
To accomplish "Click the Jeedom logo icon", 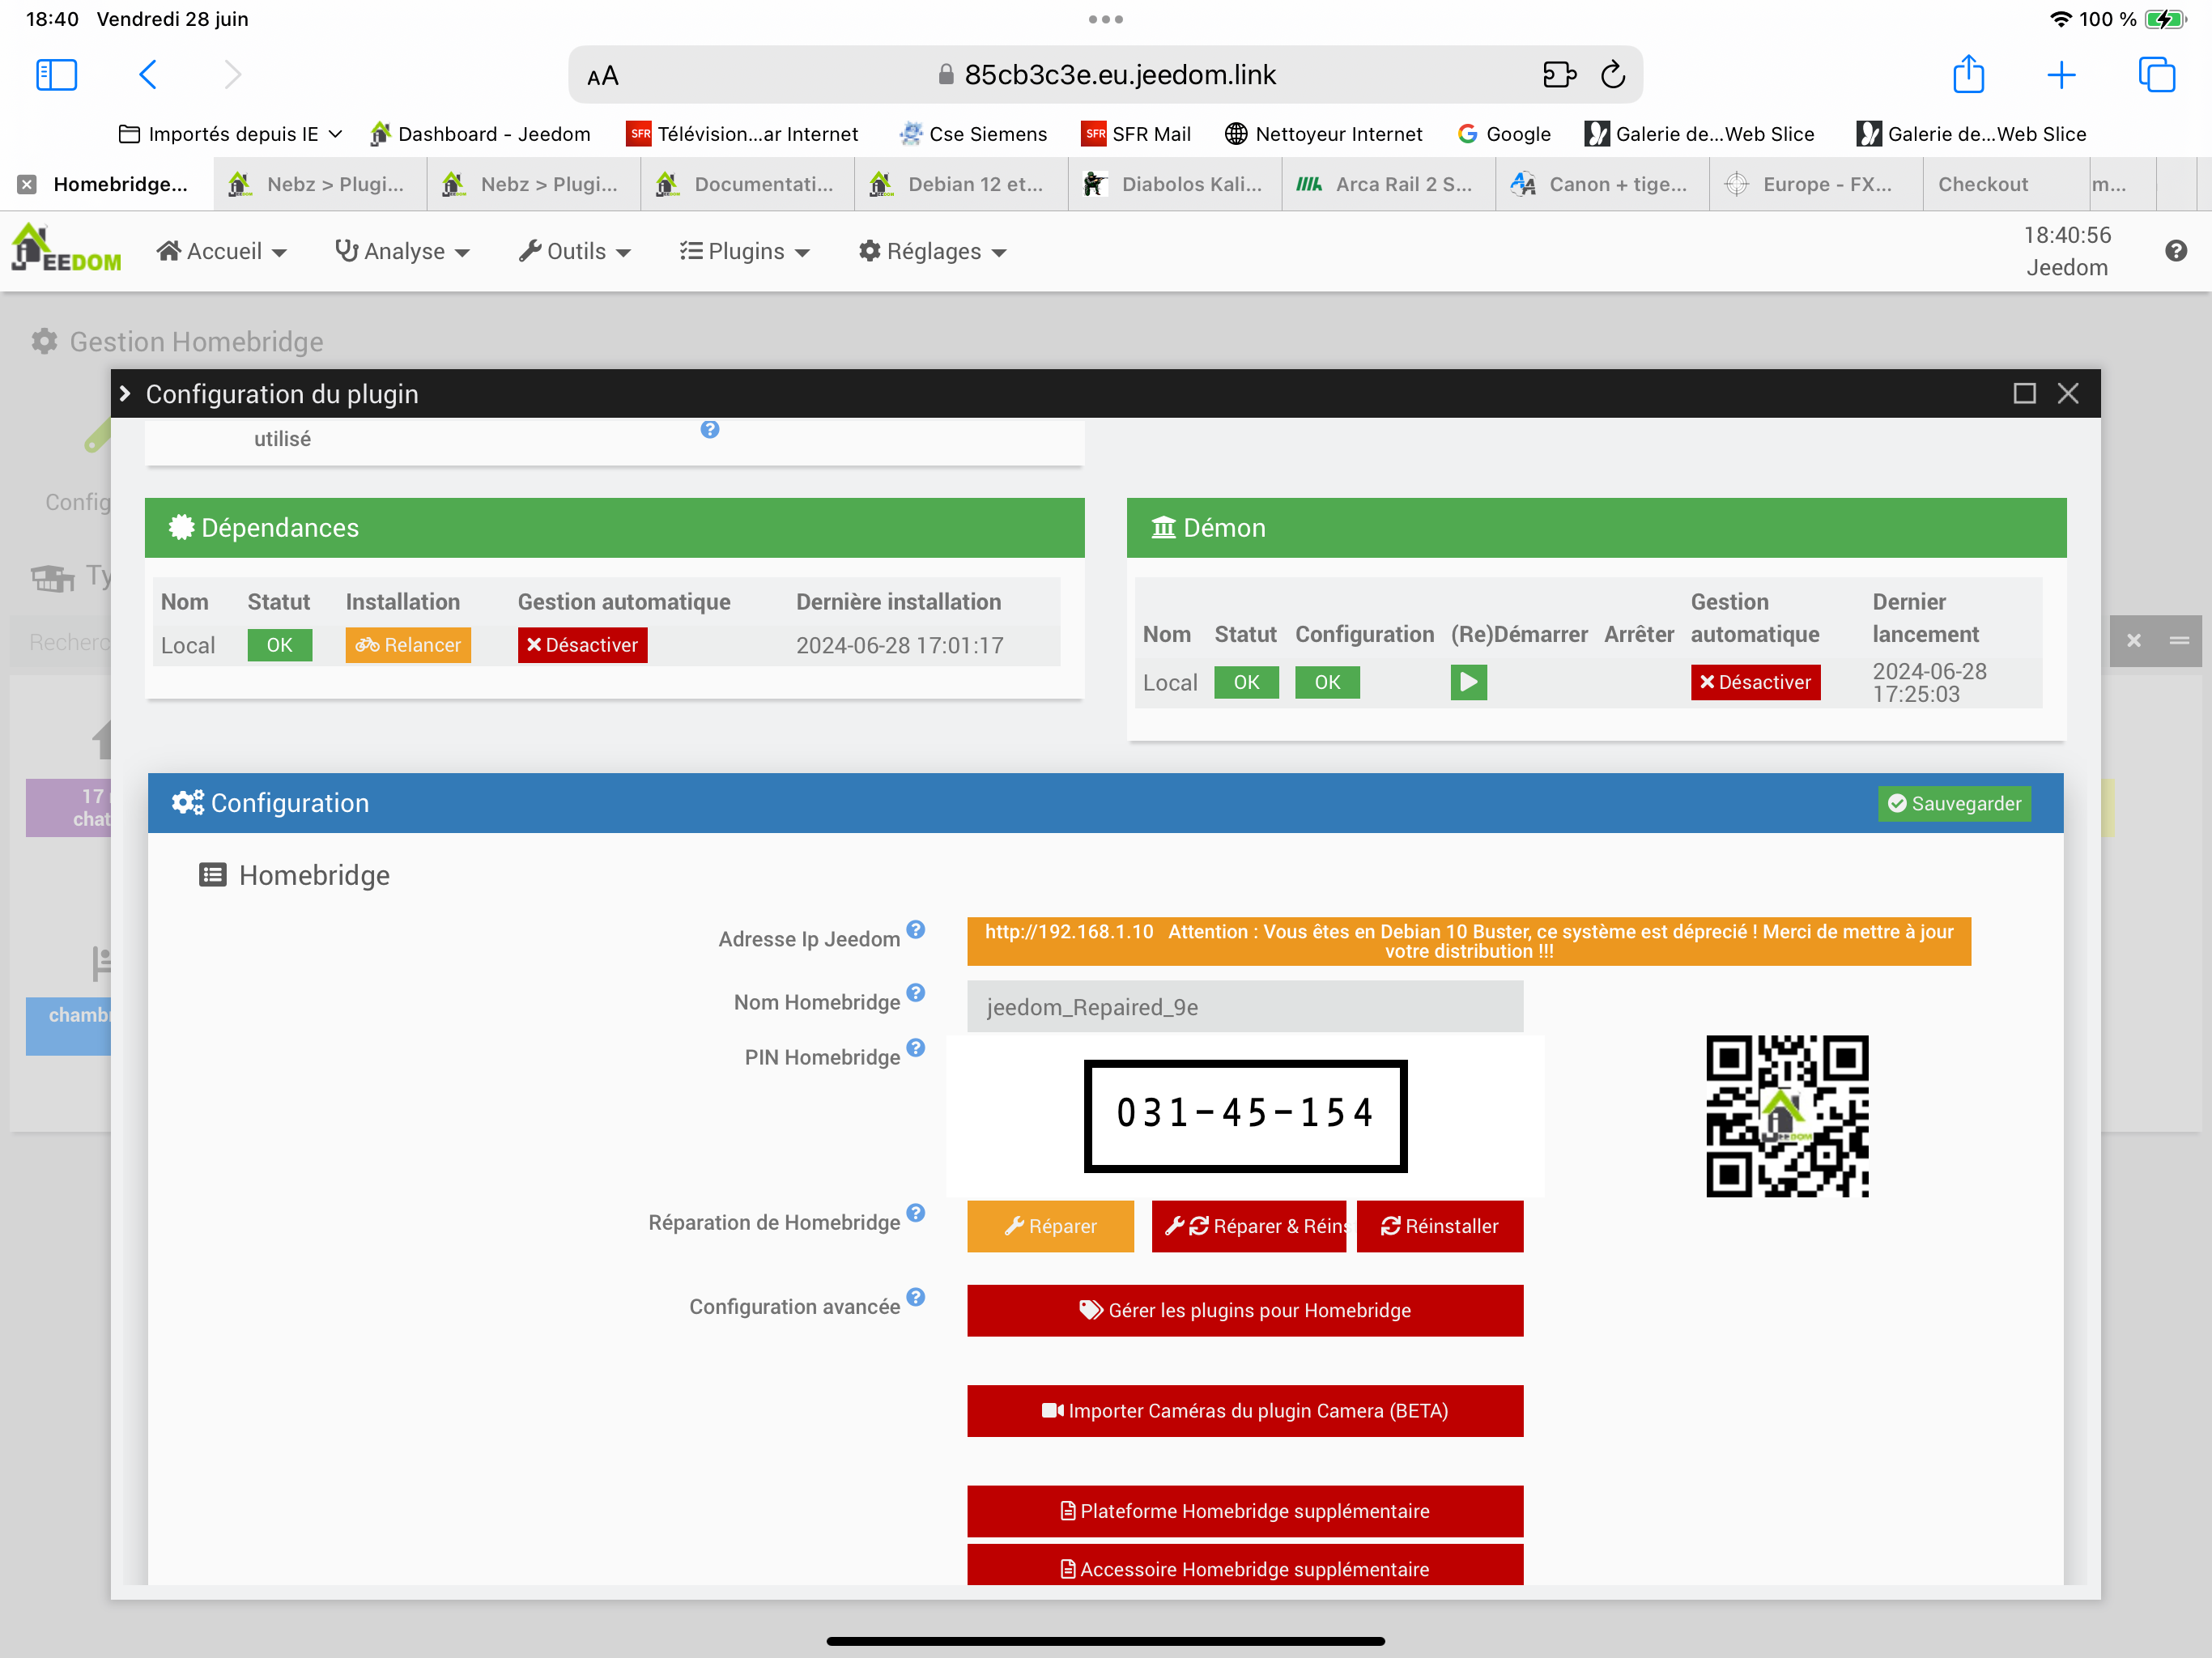I will click(x=66, y=250).
